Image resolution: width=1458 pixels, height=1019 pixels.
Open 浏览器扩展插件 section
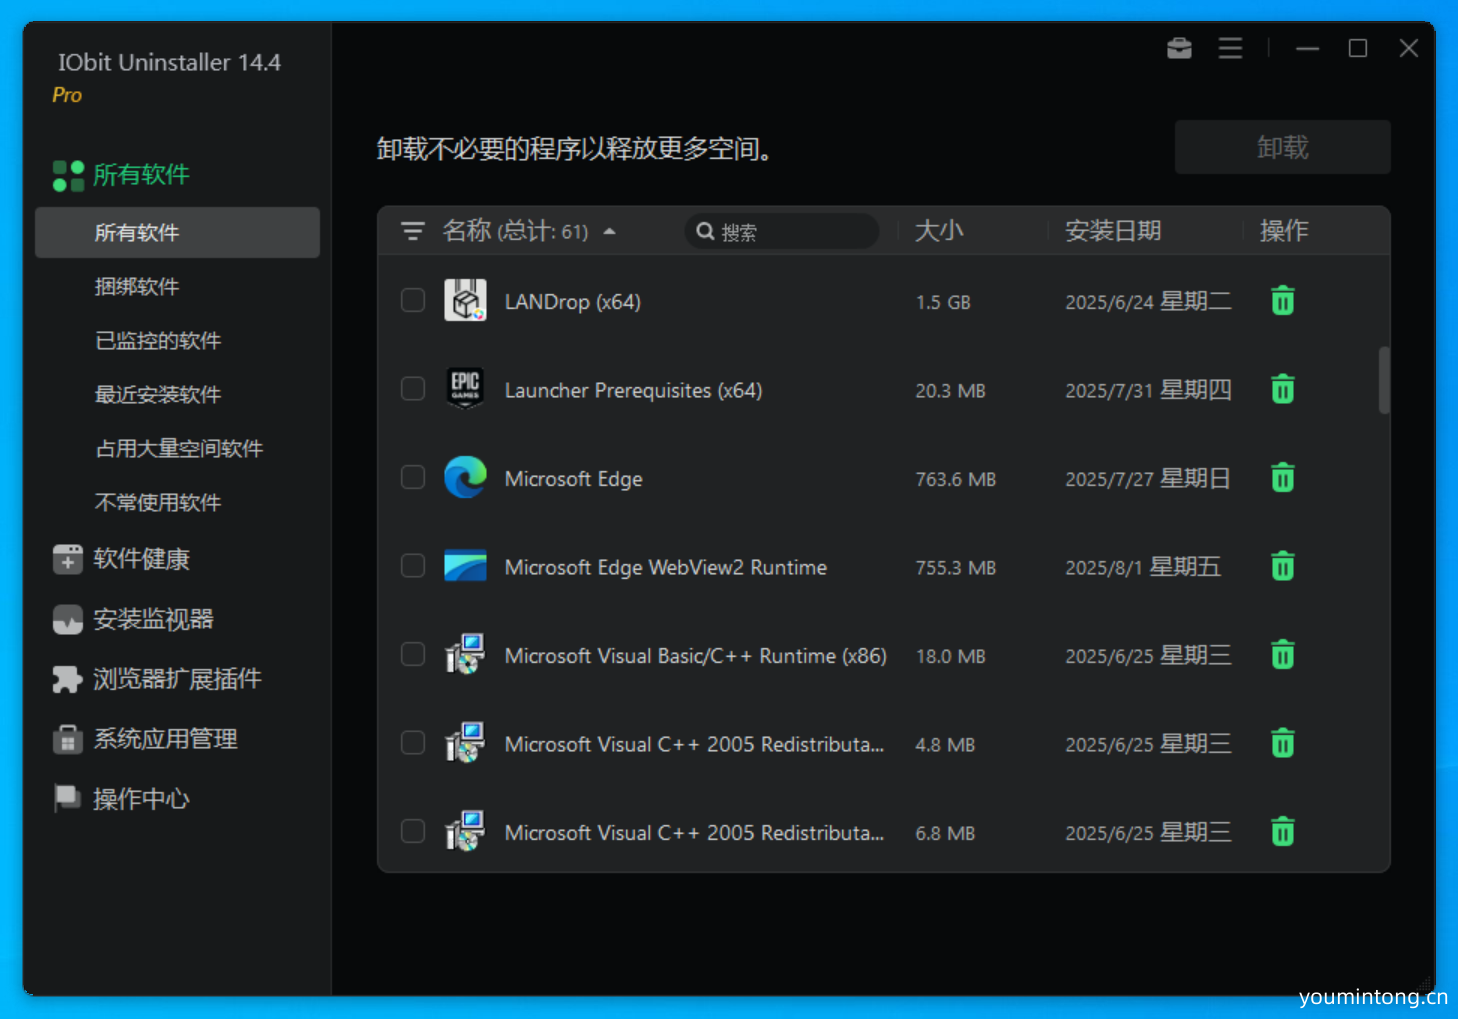pyautogui.click(x=177, y=680)
